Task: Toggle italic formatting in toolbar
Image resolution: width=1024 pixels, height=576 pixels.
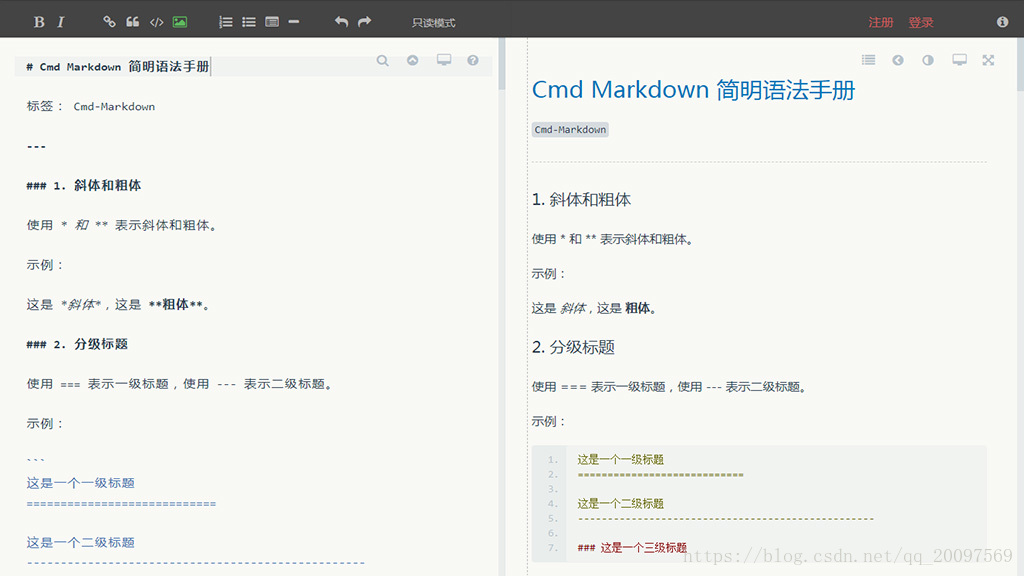Action: click(x=61, y=22)
